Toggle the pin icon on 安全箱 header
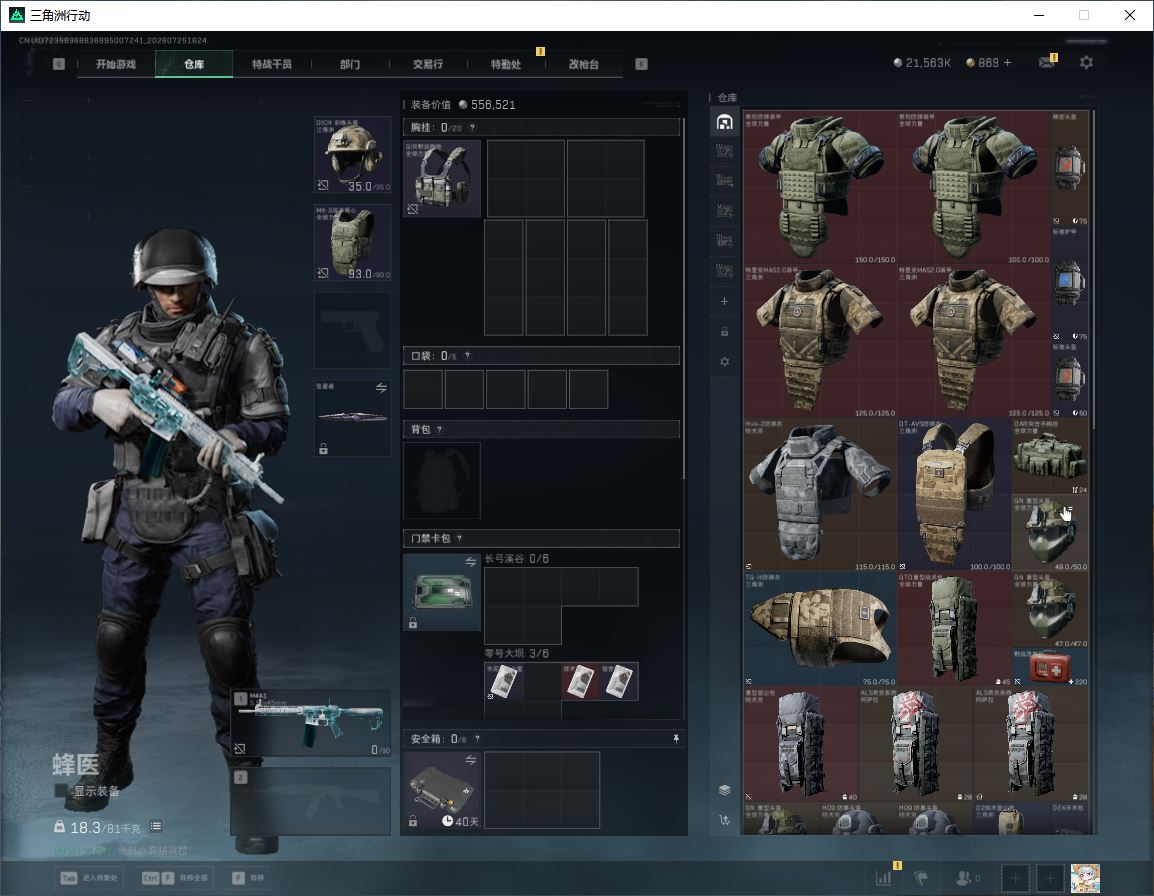 pos(676,738)
